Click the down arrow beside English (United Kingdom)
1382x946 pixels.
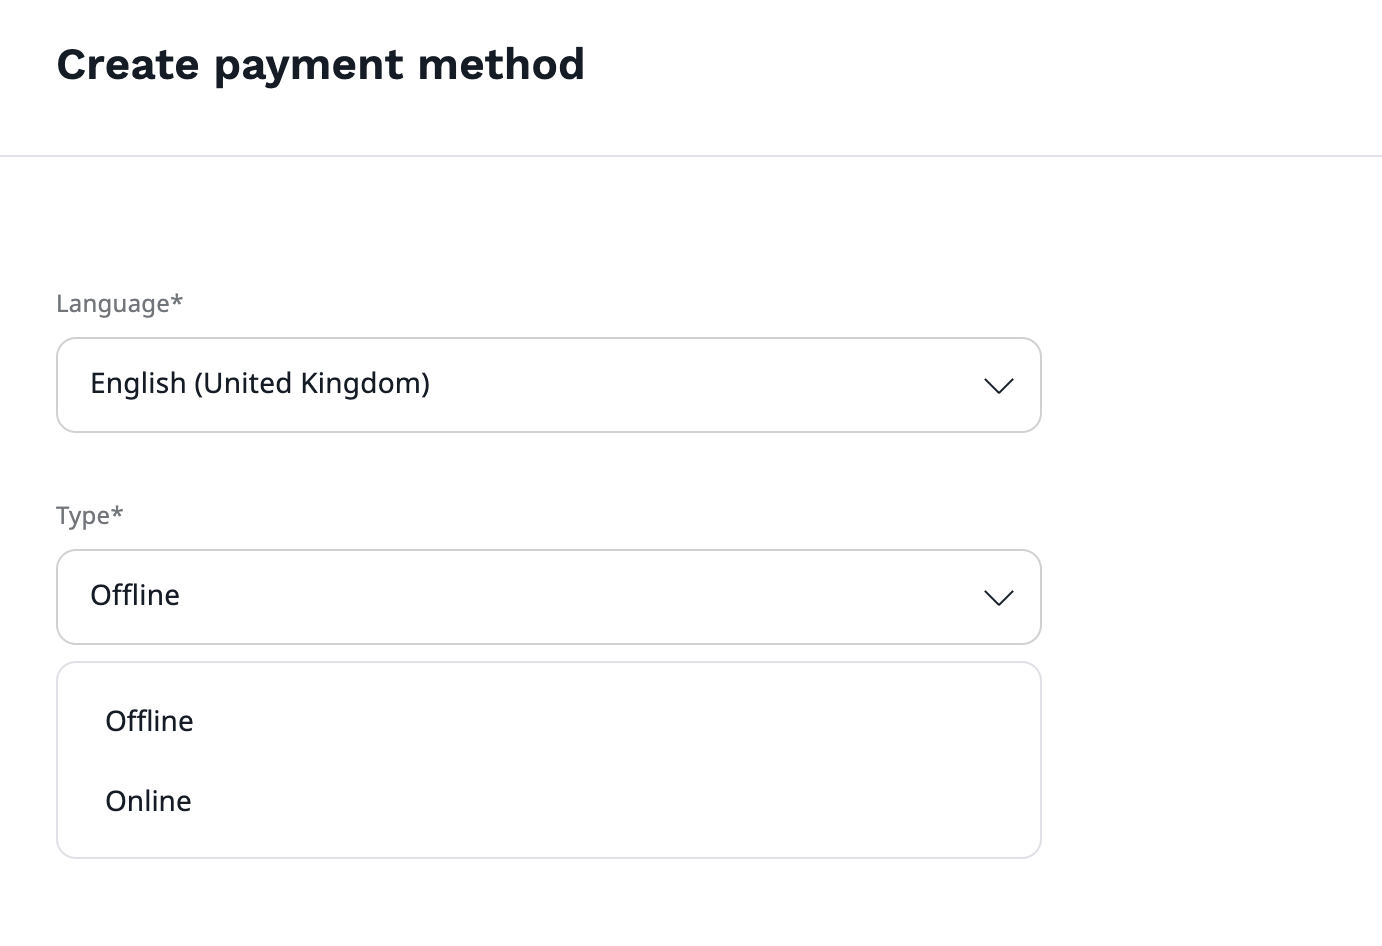[x=998, y=385]
